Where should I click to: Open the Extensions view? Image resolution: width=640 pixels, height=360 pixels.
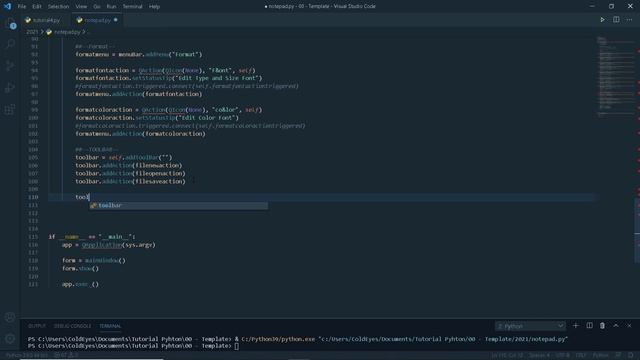click(10, 109)
